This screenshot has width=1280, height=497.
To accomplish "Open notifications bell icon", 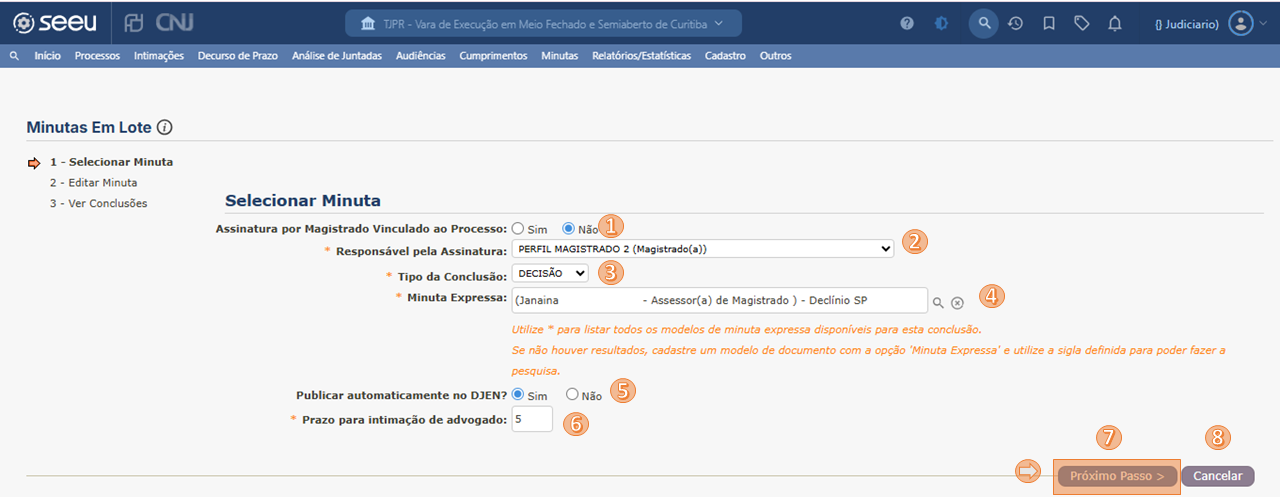I will pyautogui.click(x=1115, y=23).
